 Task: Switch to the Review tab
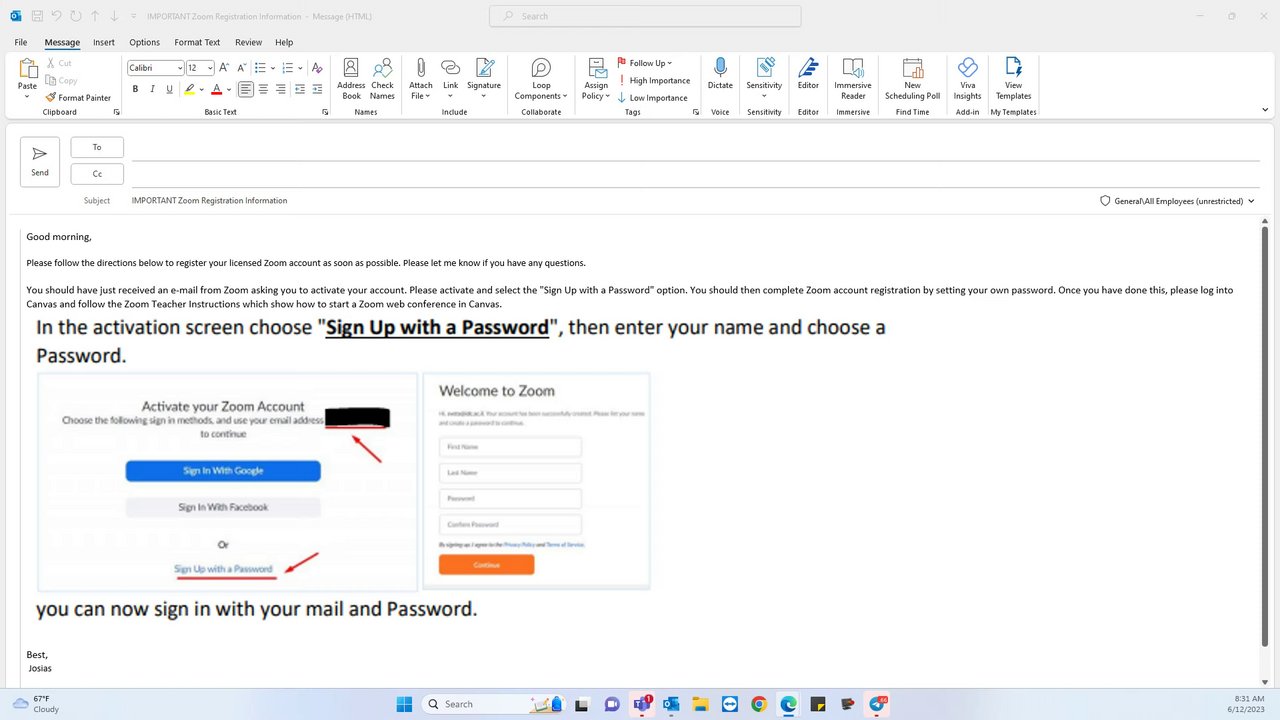248,43
